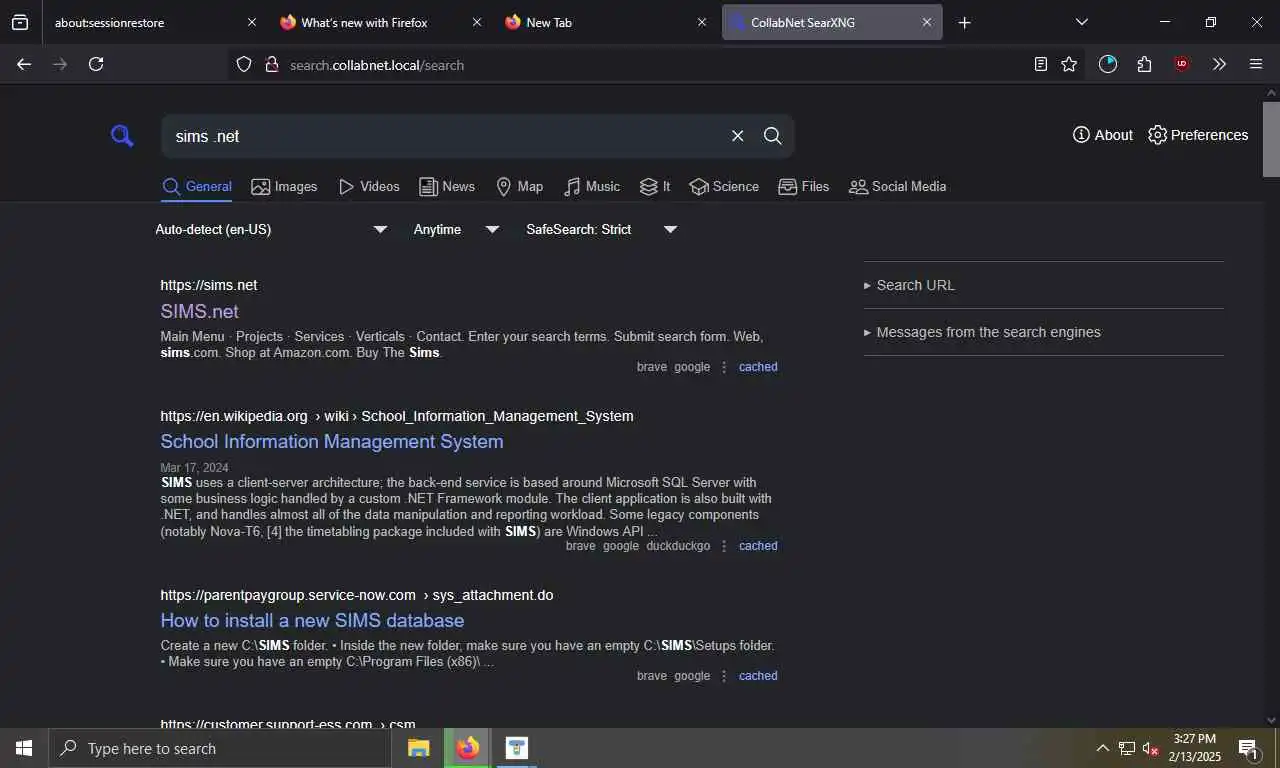Open network status tray icon

point(1127,748)
